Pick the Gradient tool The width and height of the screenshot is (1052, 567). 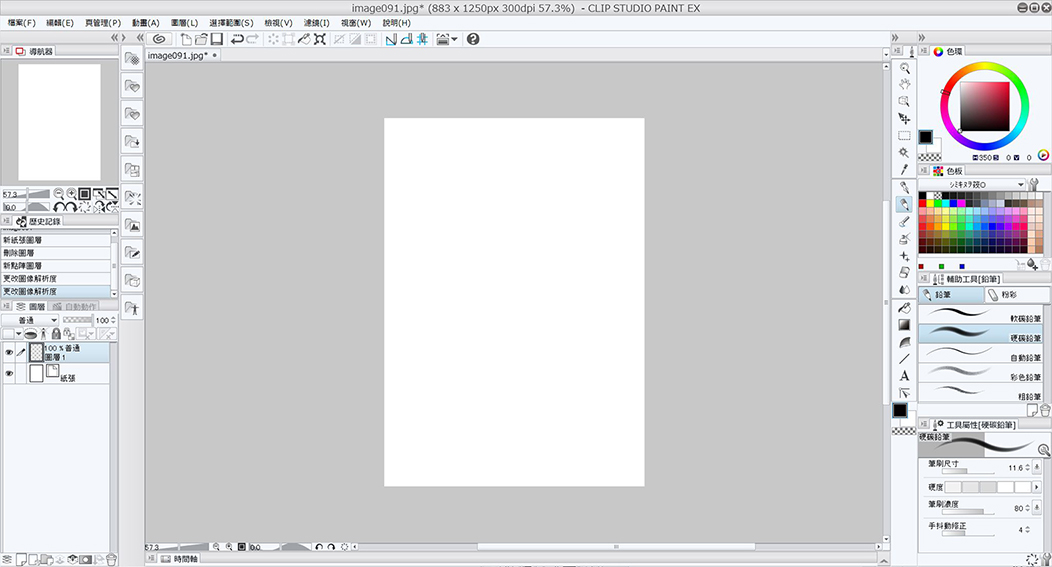(904, 324)
